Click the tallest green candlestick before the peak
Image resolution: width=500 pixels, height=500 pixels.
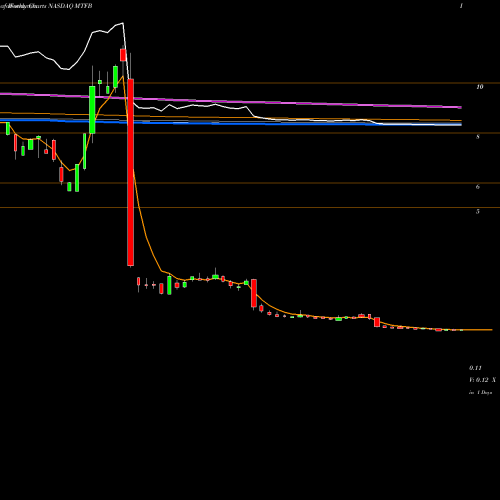pyautogui.click(x=92, y=110)
